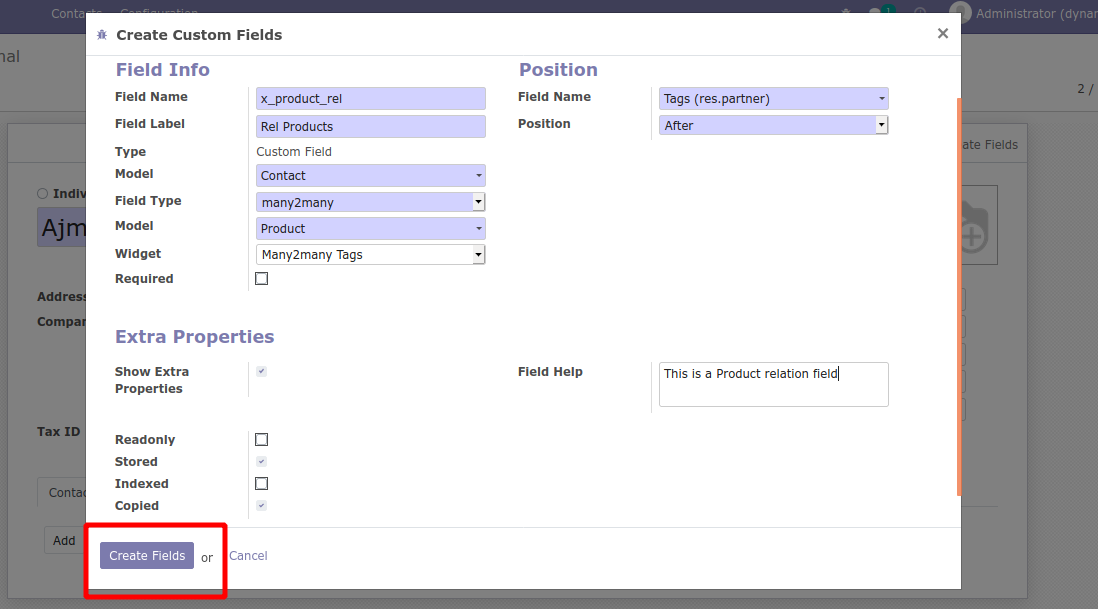Open the Contact model dropdown

pos(370,176)
